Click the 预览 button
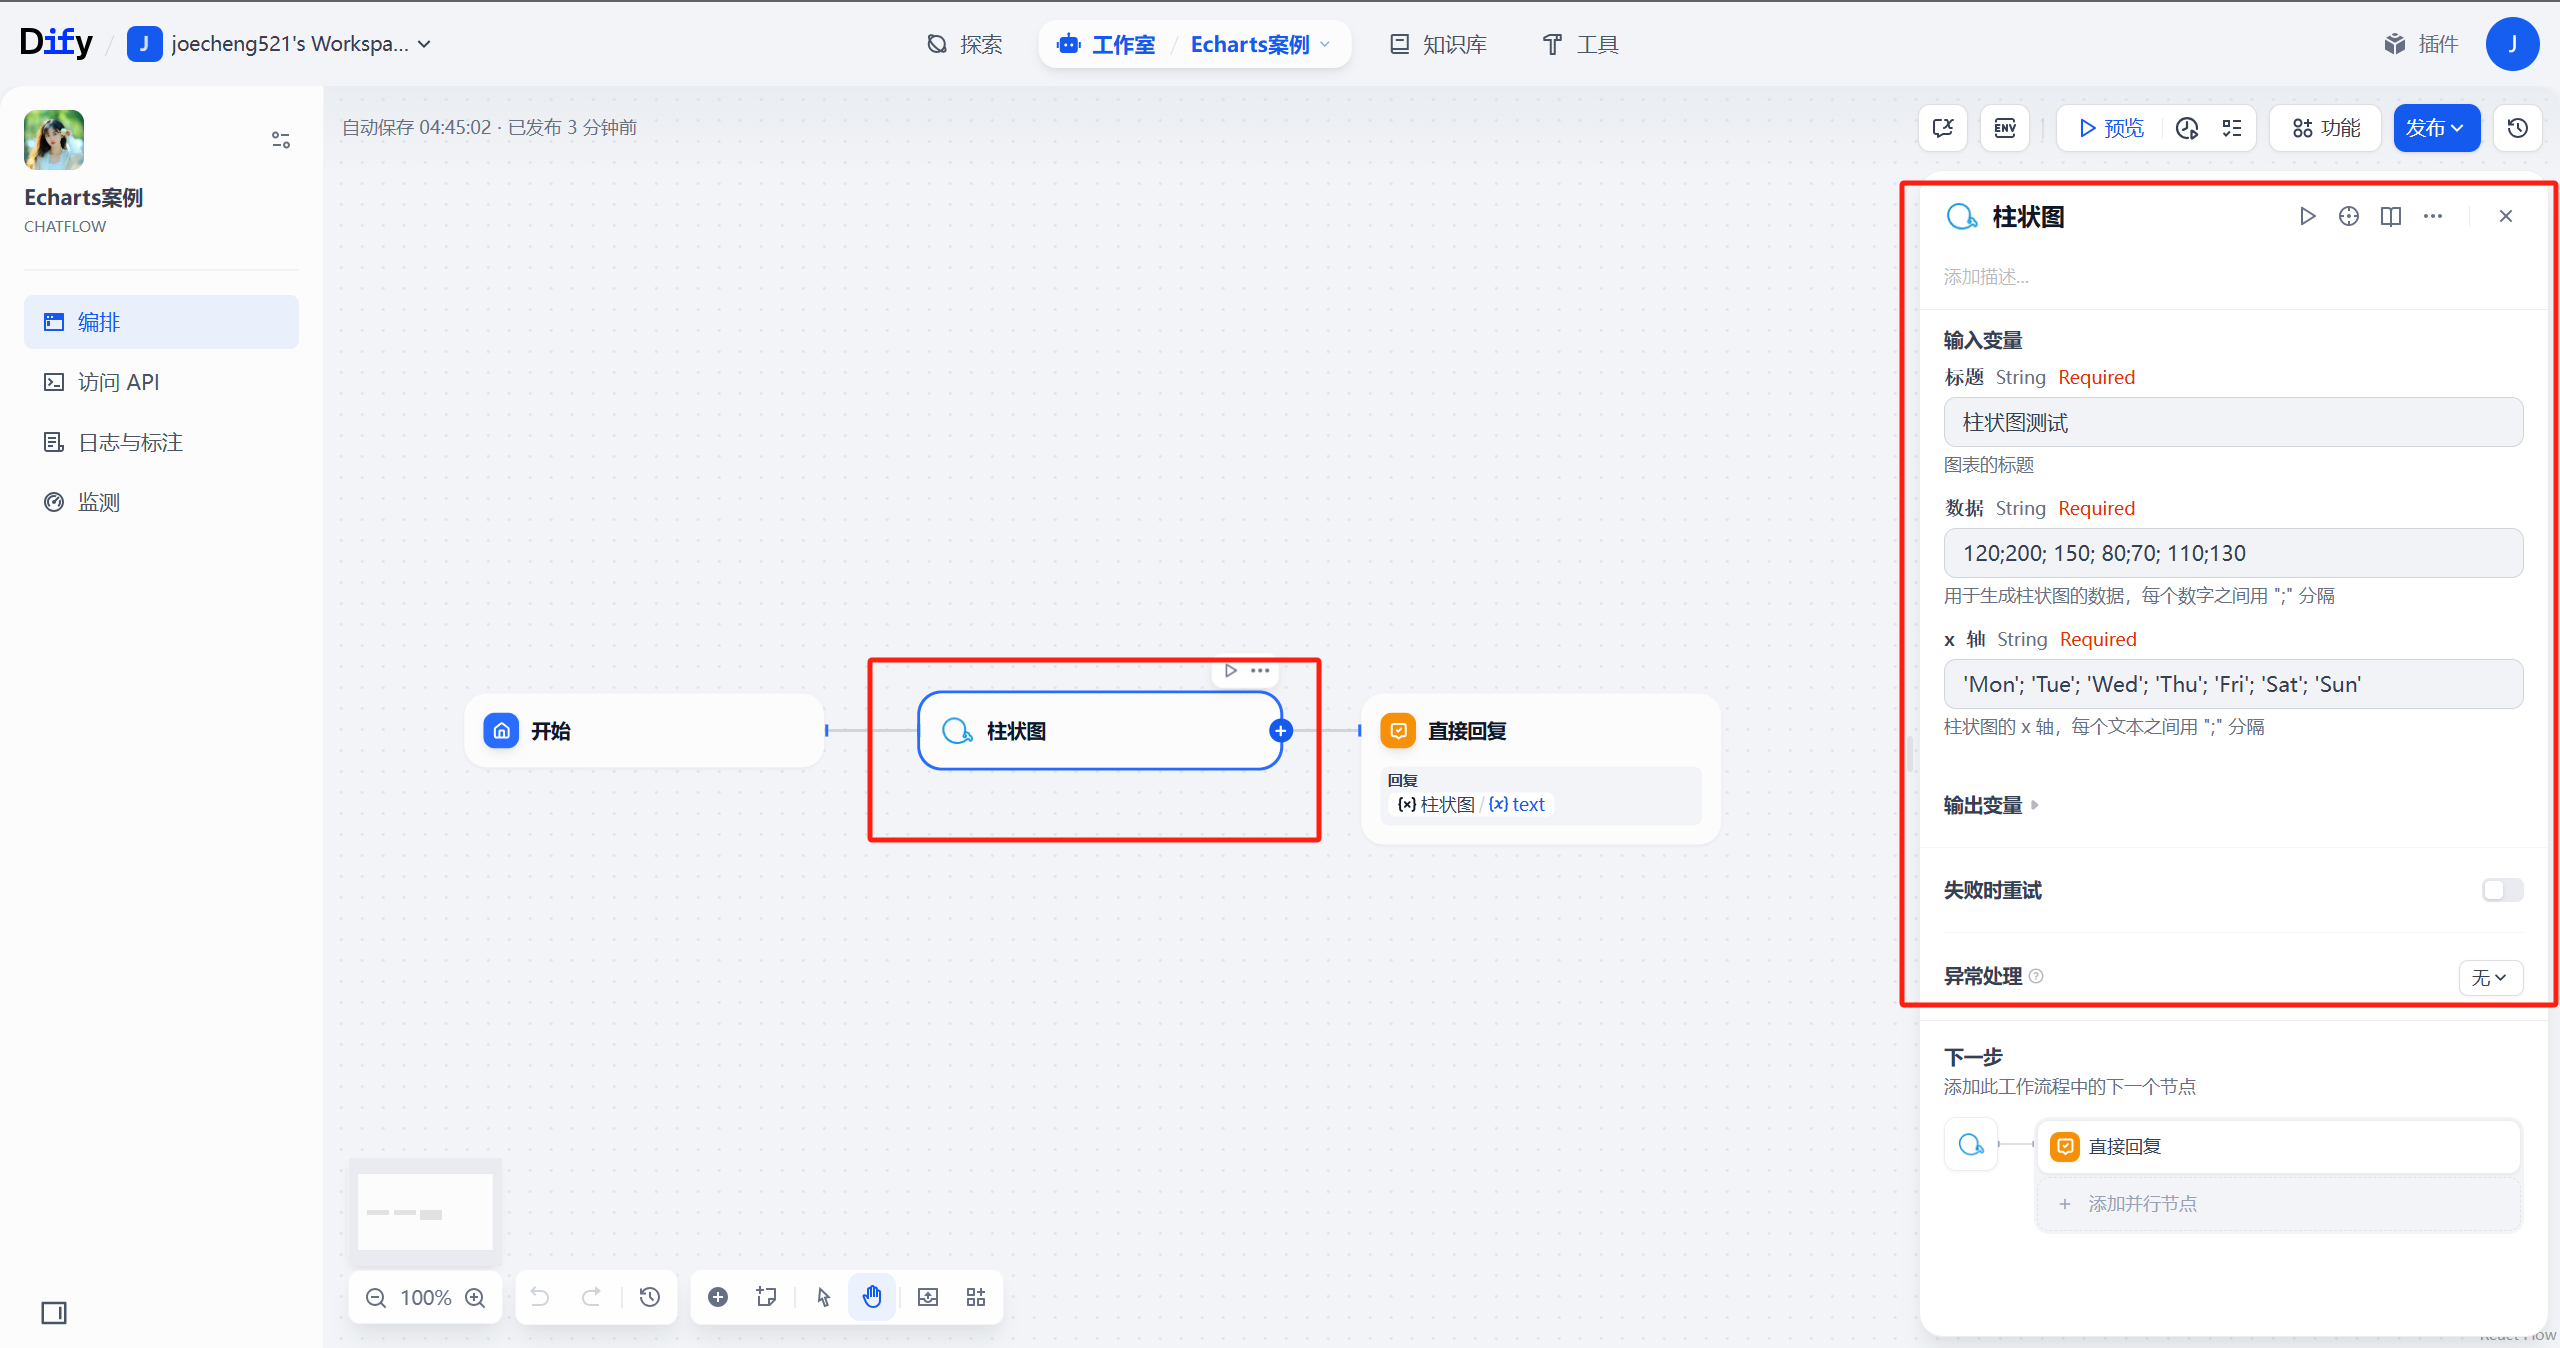The image size is (2560, 1348). pyautogui.click(x=2110, y=128)
